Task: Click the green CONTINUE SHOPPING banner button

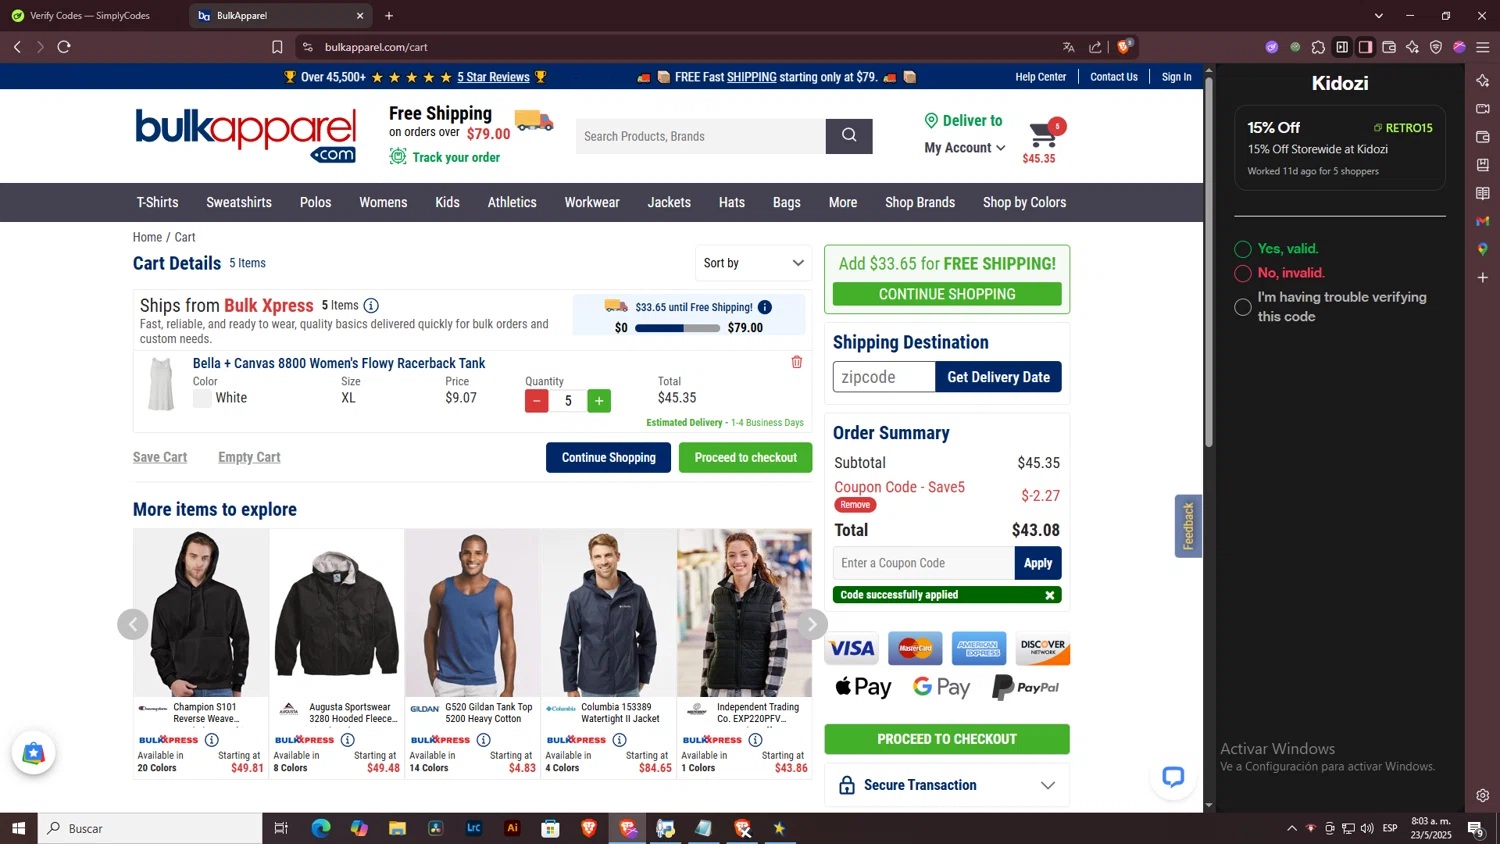Action: pyautogui.click(x=947, y=294)
